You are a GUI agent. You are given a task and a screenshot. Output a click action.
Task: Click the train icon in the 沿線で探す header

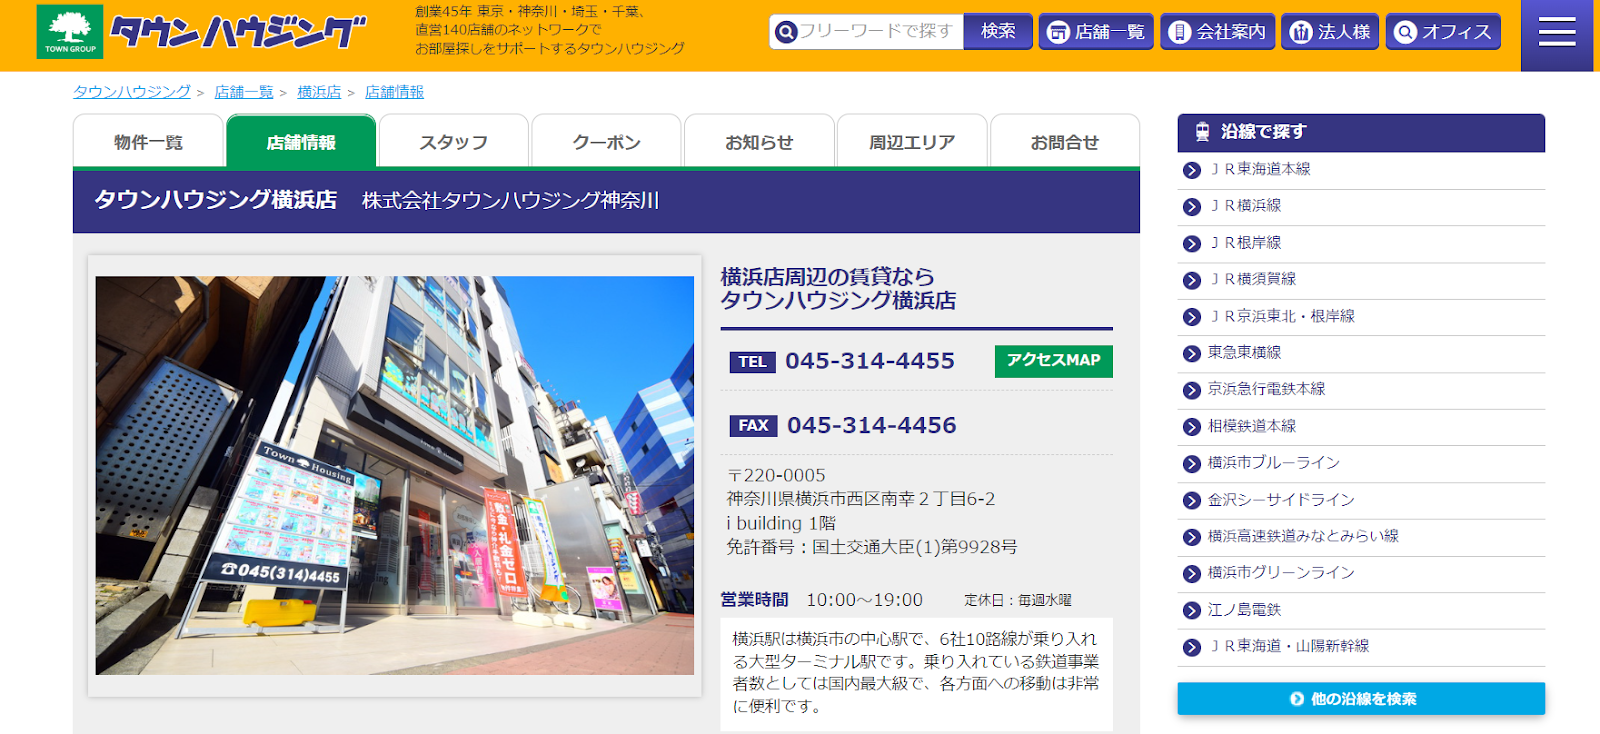1202,132
